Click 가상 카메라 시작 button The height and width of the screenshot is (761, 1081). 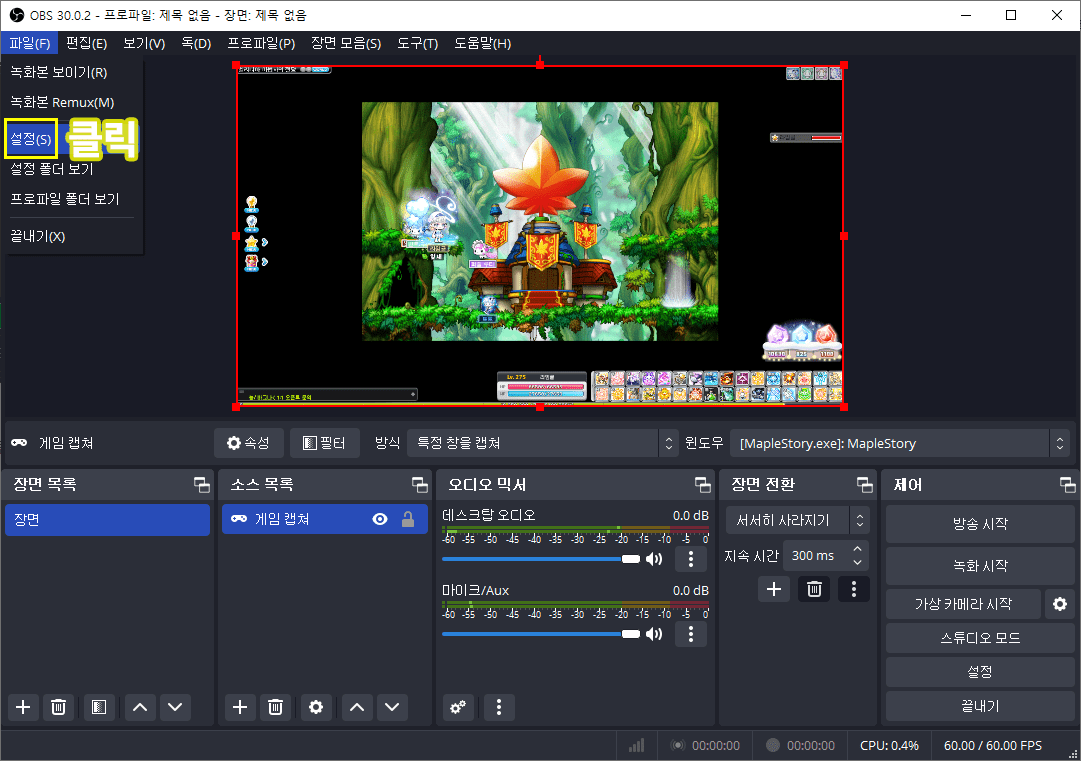click(x=963, y=605)
